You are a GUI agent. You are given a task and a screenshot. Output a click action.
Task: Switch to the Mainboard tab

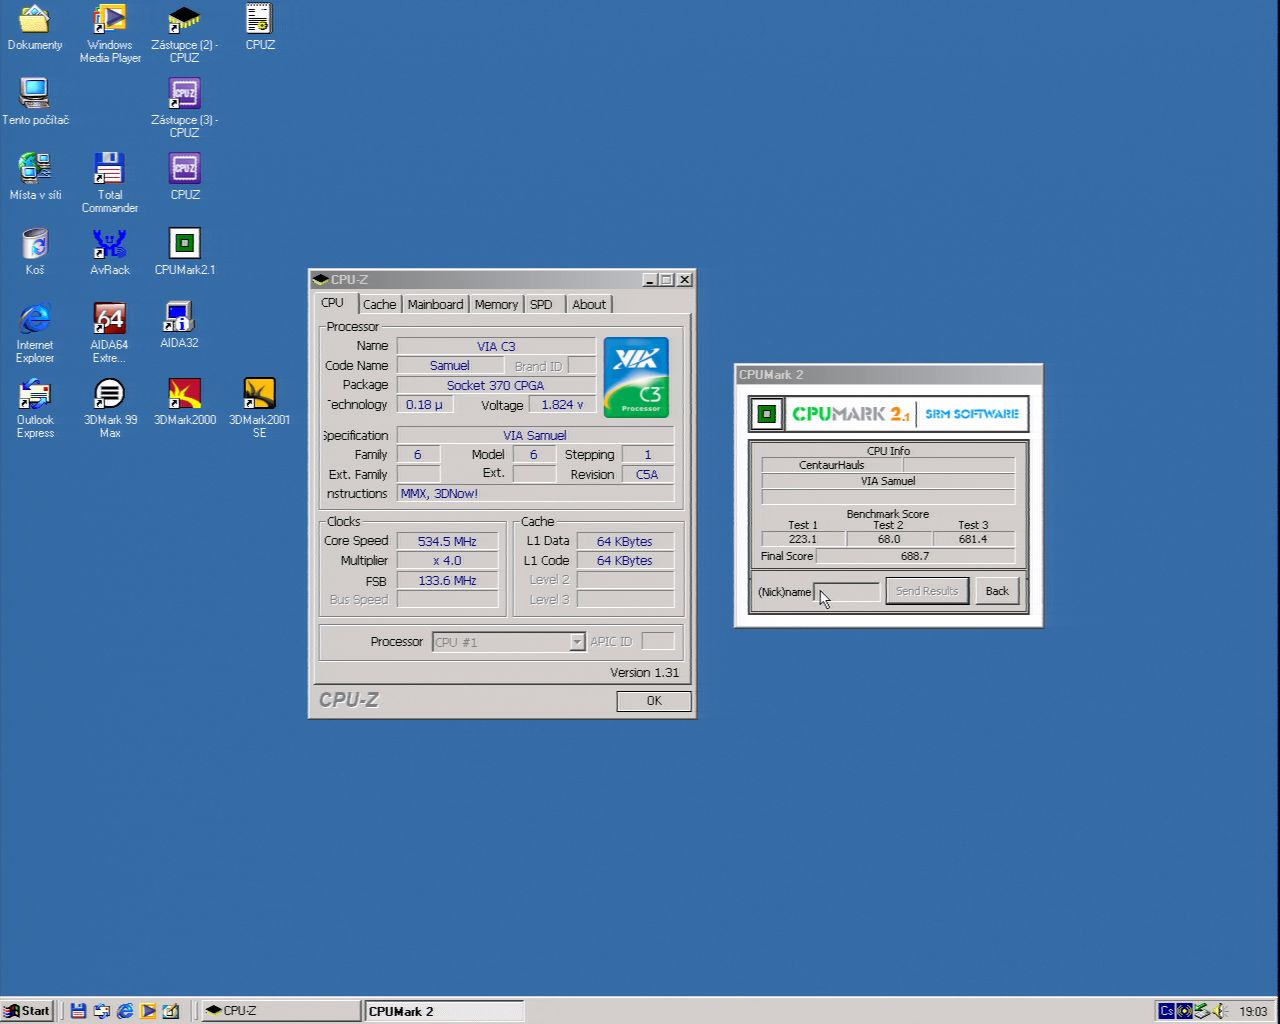(x=435, y=304)
